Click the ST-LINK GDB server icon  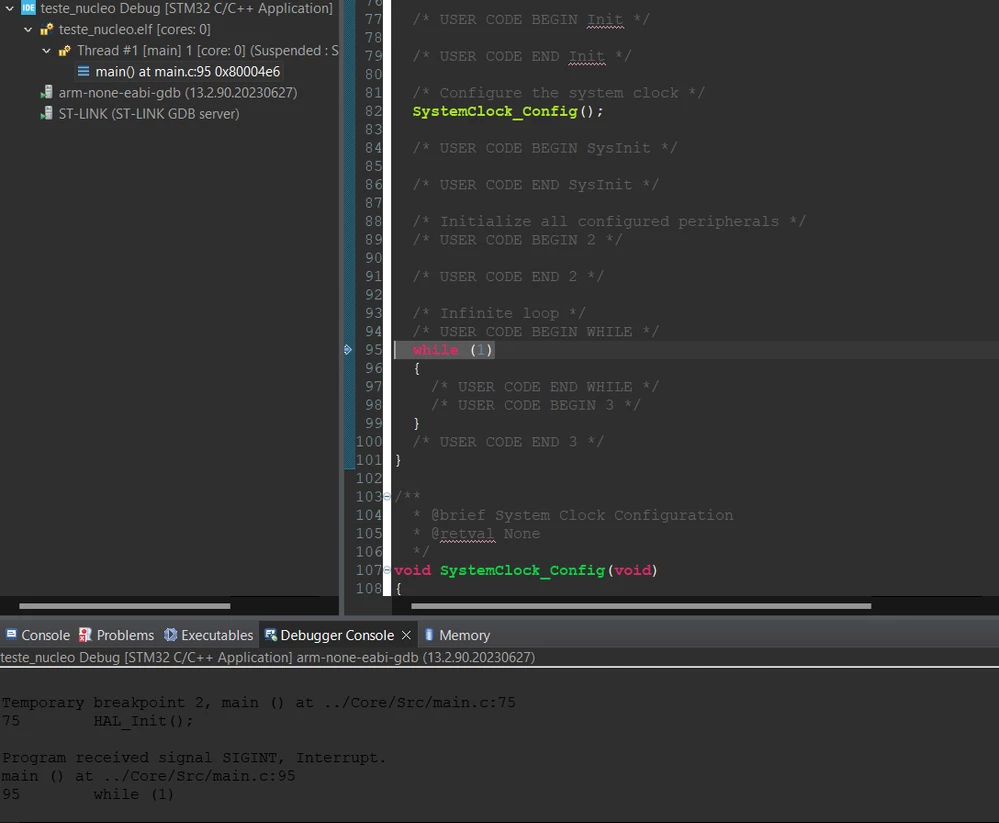click(x=46, y=113)
